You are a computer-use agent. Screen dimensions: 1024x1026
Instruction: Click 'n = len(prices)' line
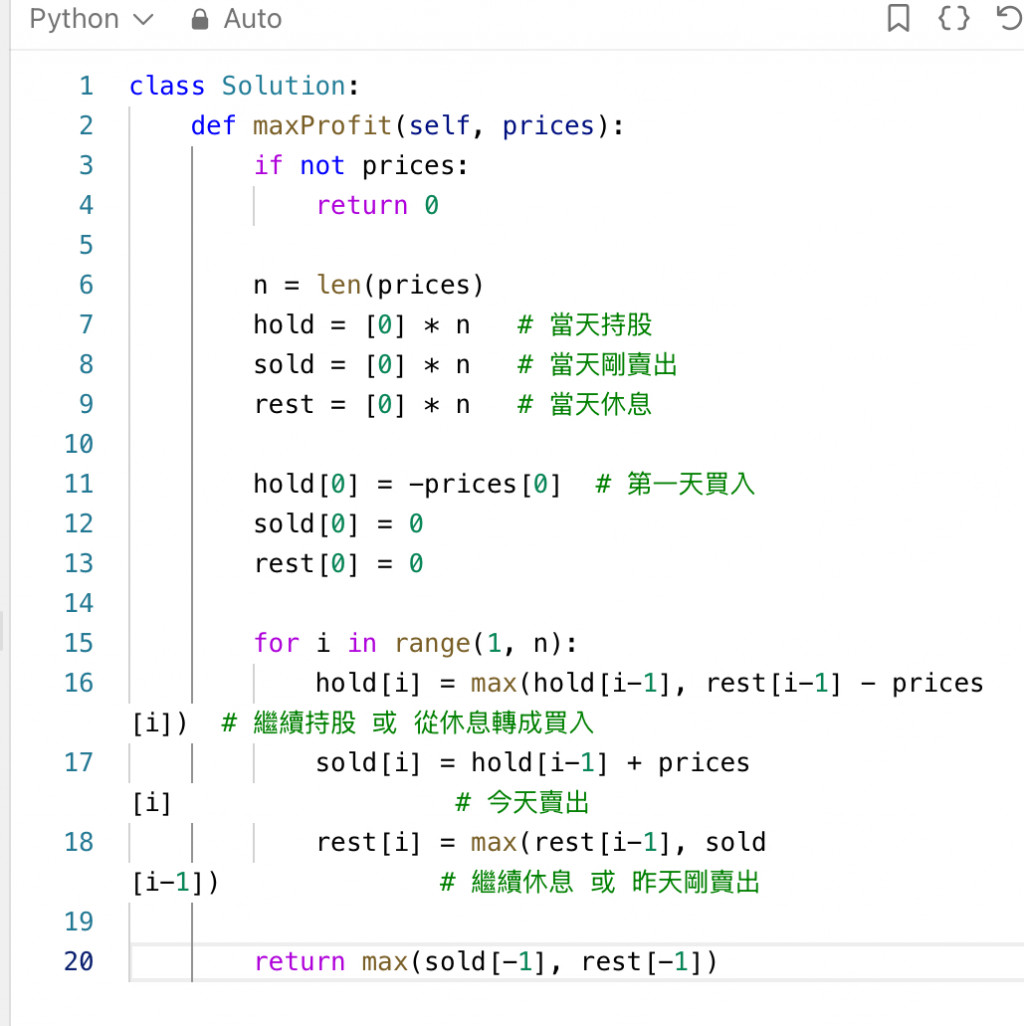click(x=368, y=285)
